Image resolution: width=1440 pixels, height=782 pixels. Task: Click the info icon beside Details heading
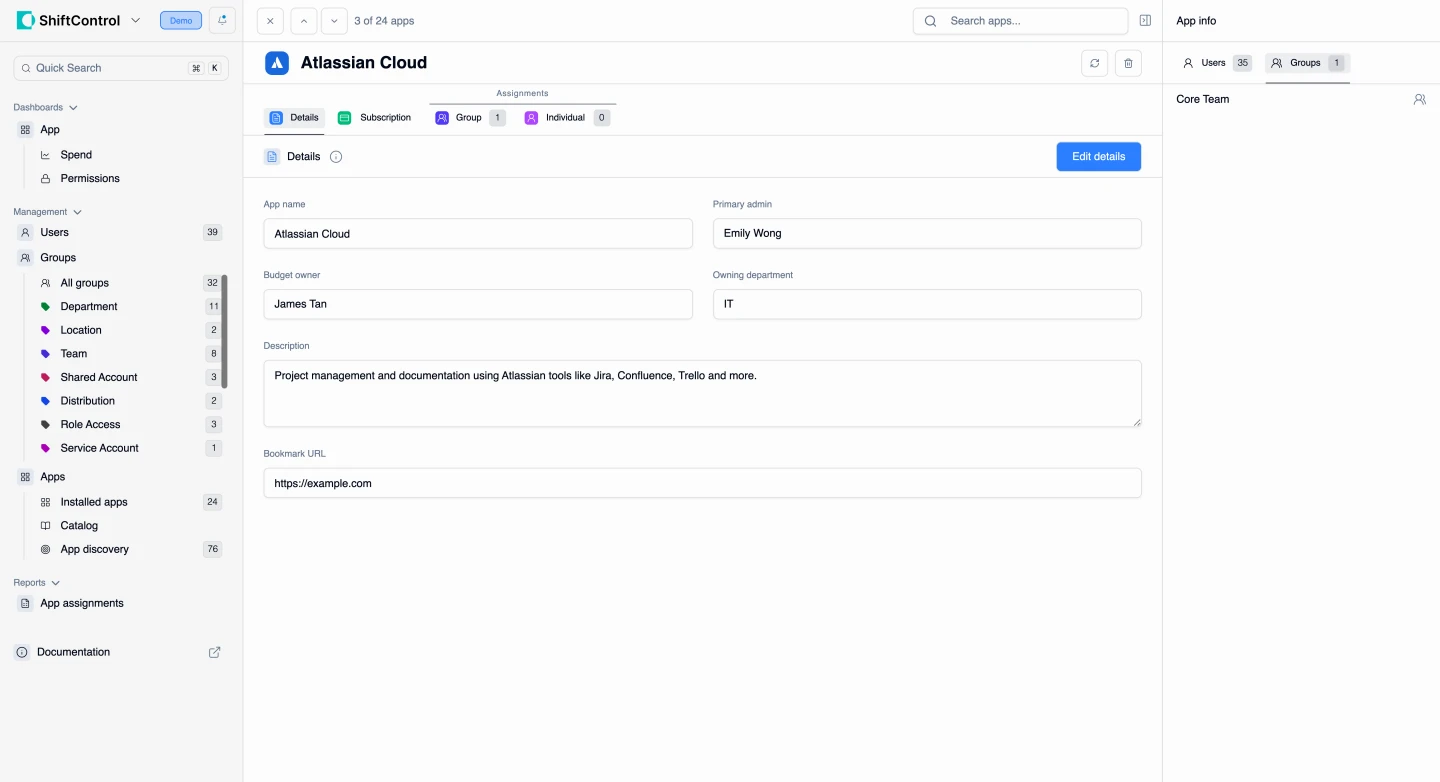click(336, 157)
